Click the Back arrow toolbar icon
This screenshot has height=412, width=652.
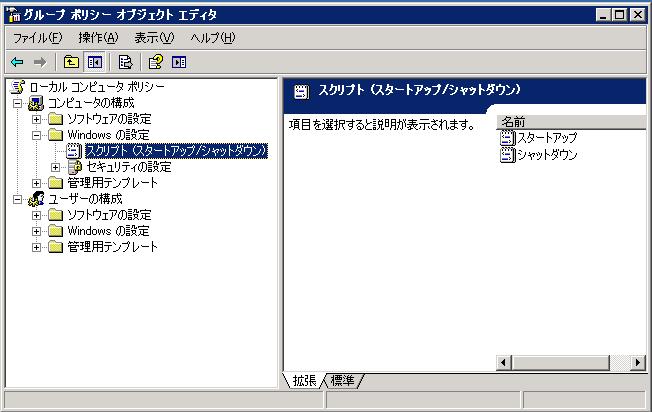pyautogui.click(x=17, y=61)
